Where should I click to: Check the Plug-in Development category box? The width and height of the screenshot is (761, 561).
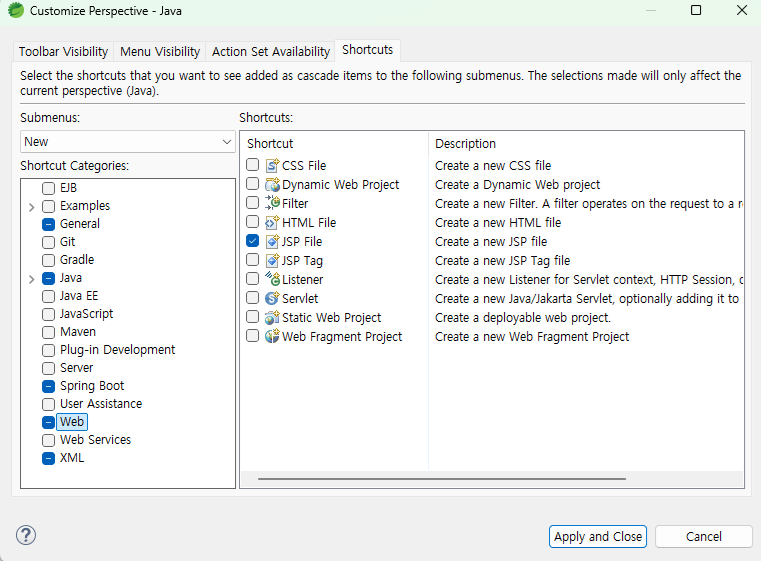pos(49,350)
